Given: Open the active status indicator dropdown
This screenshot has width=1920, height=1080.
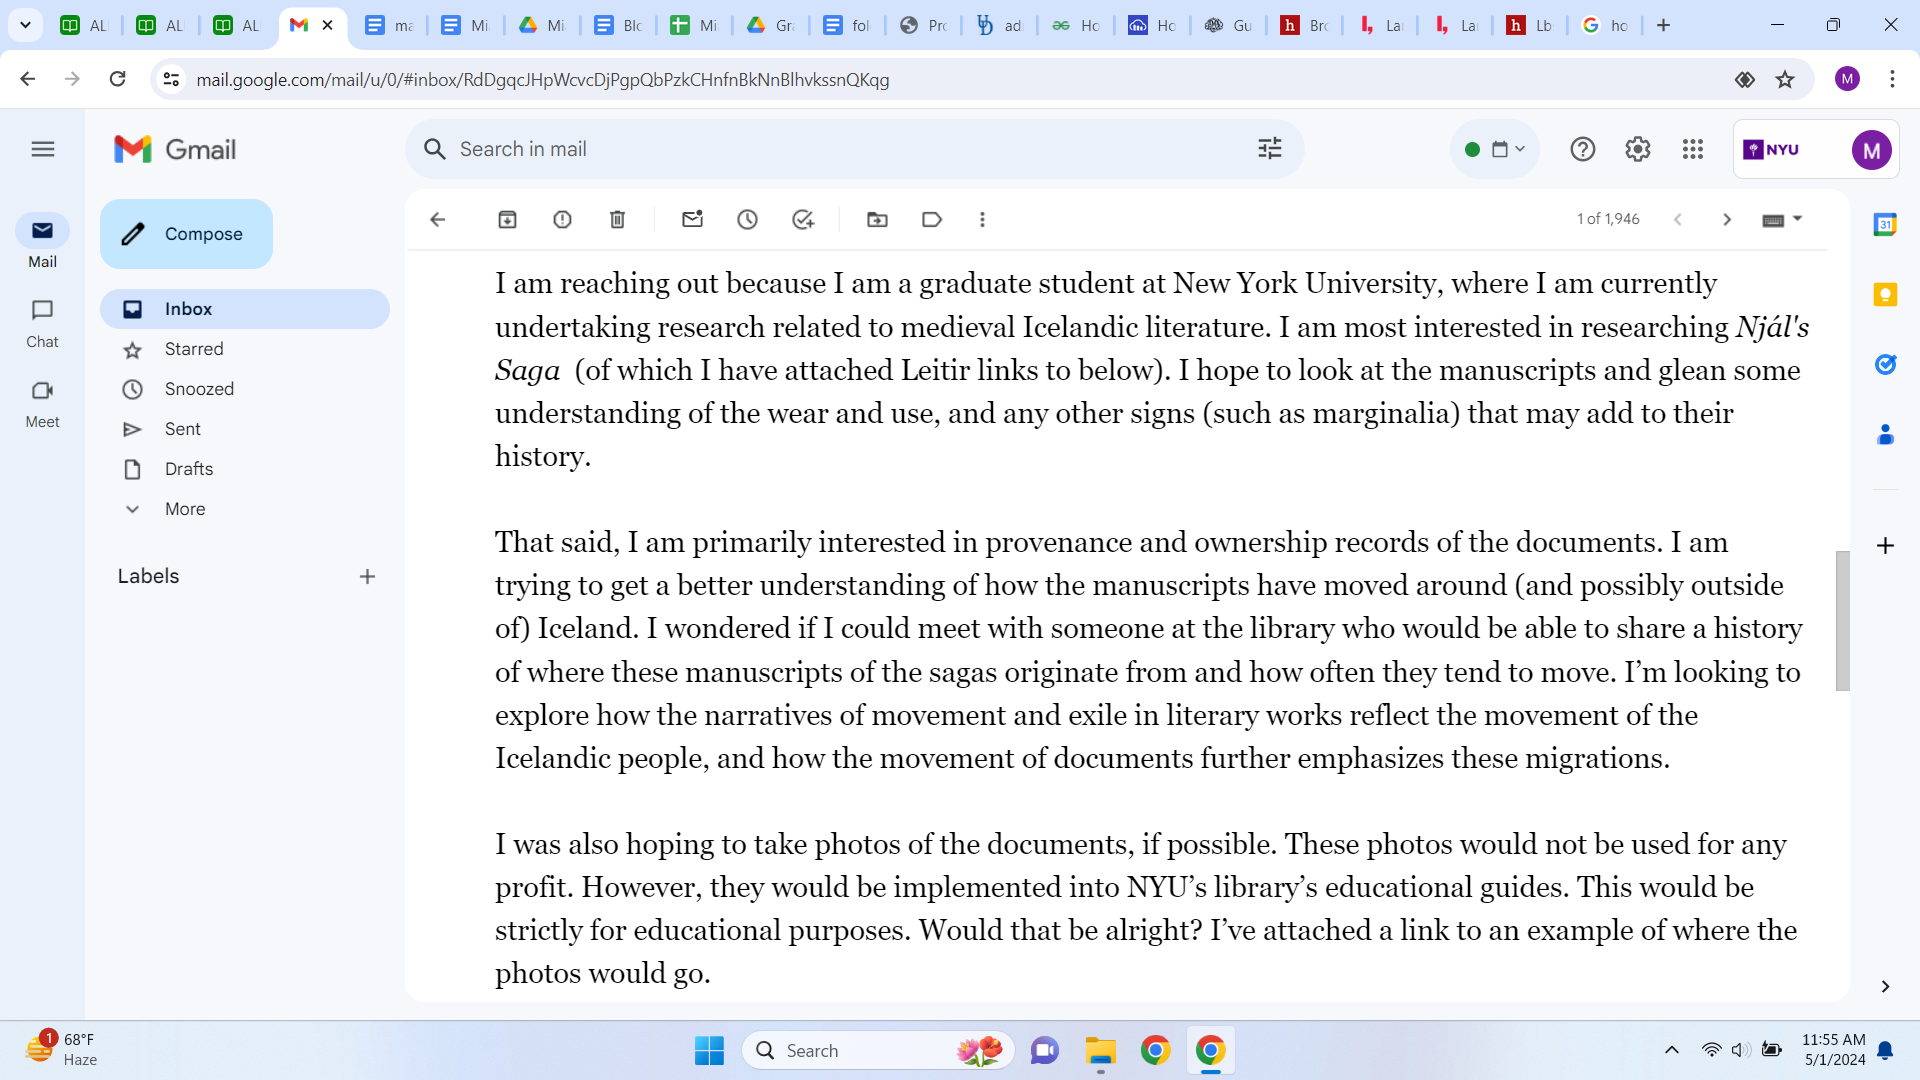Looking at the screenshot, I should pos(1494,149).
